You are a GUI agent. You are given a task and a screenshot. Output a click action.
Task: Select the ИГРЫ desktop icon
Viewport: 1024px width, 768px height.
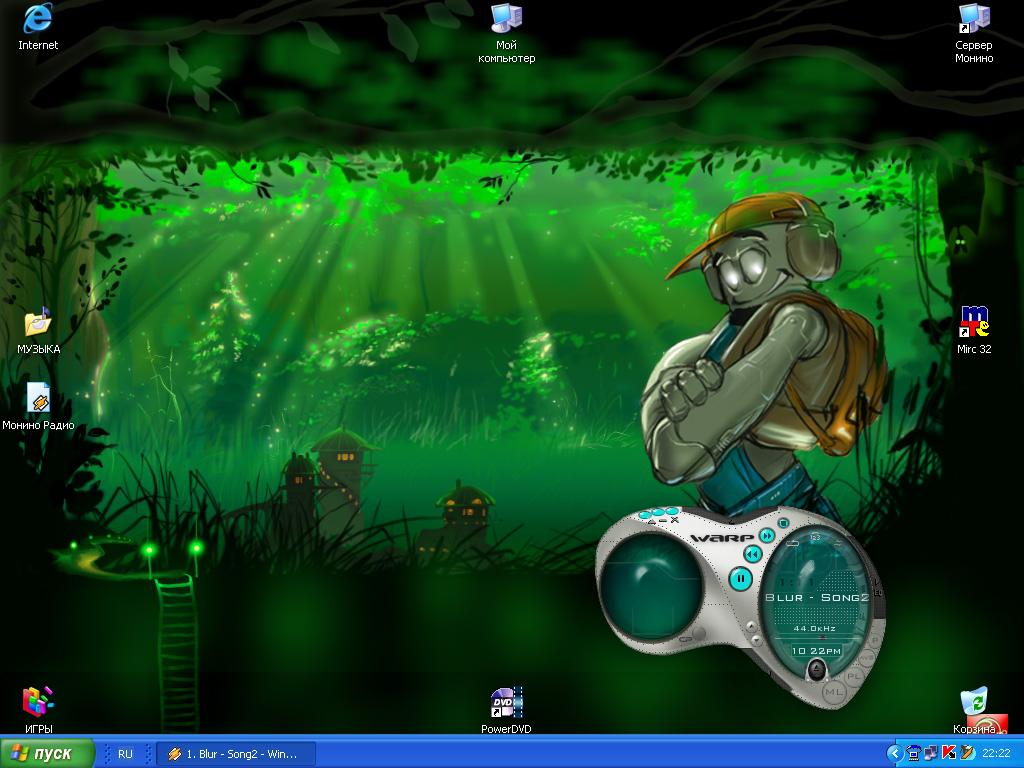[x=38, y=710]
